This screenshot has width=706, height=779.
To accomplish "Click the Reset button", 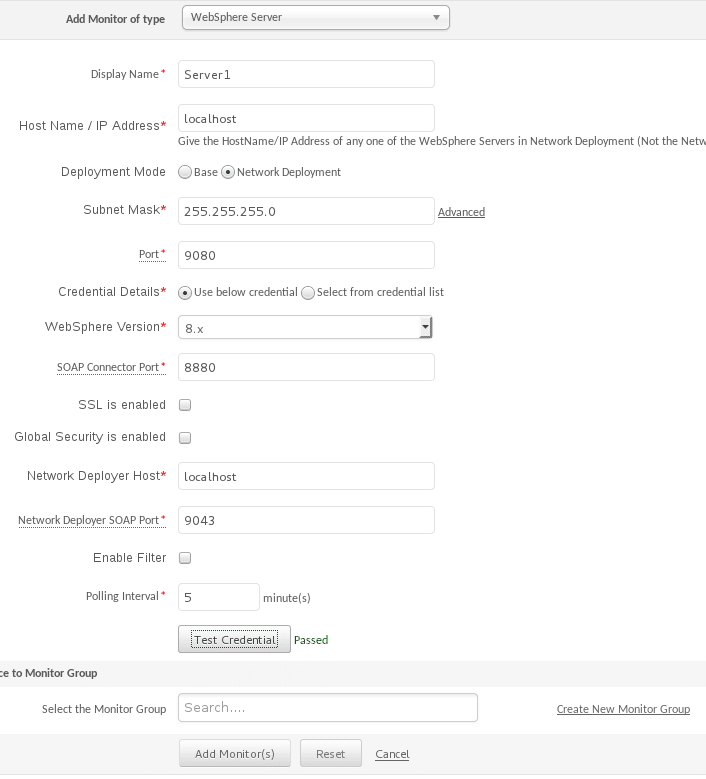I will pyautogui.click(x=330, y=754).
